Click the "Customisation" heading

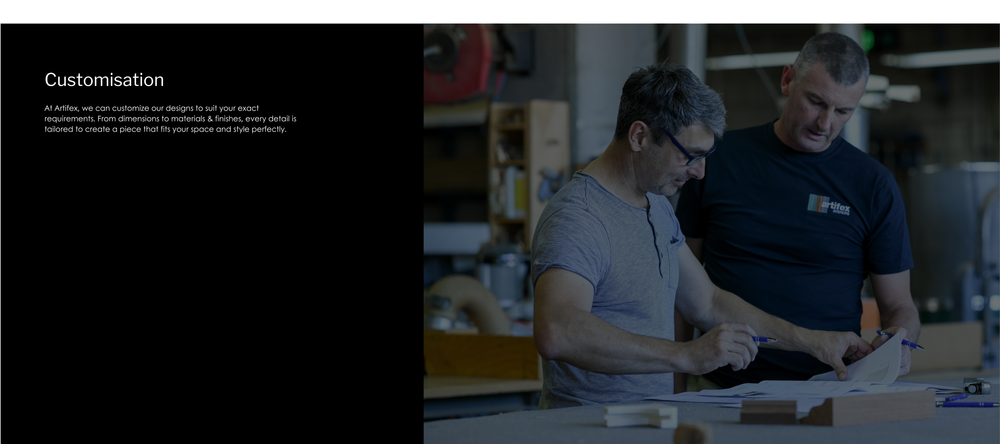click(104, 80)
